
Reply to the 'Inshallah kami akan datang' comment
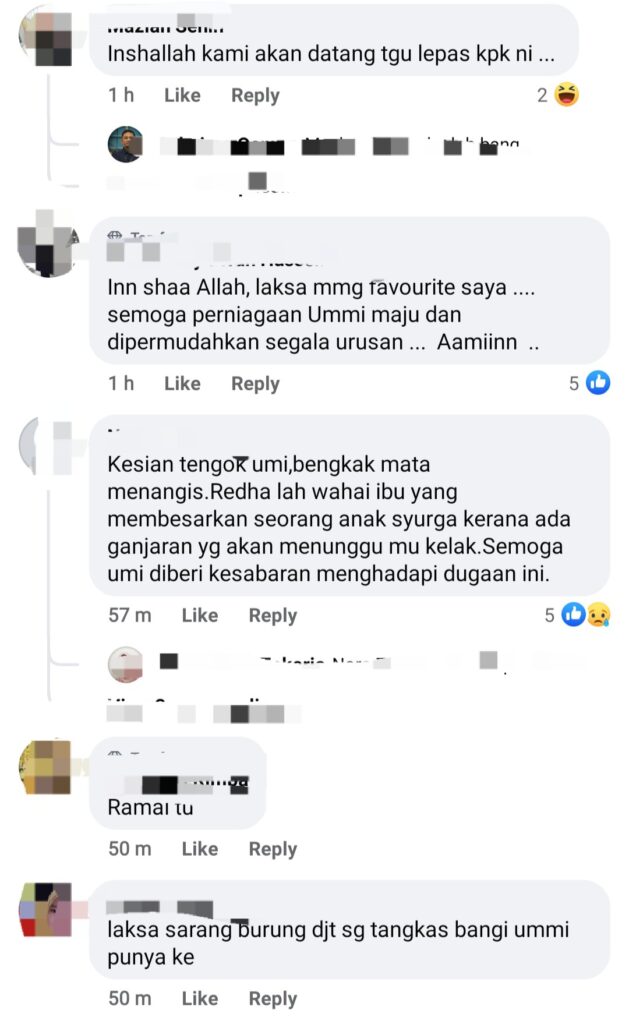[255, 95]
